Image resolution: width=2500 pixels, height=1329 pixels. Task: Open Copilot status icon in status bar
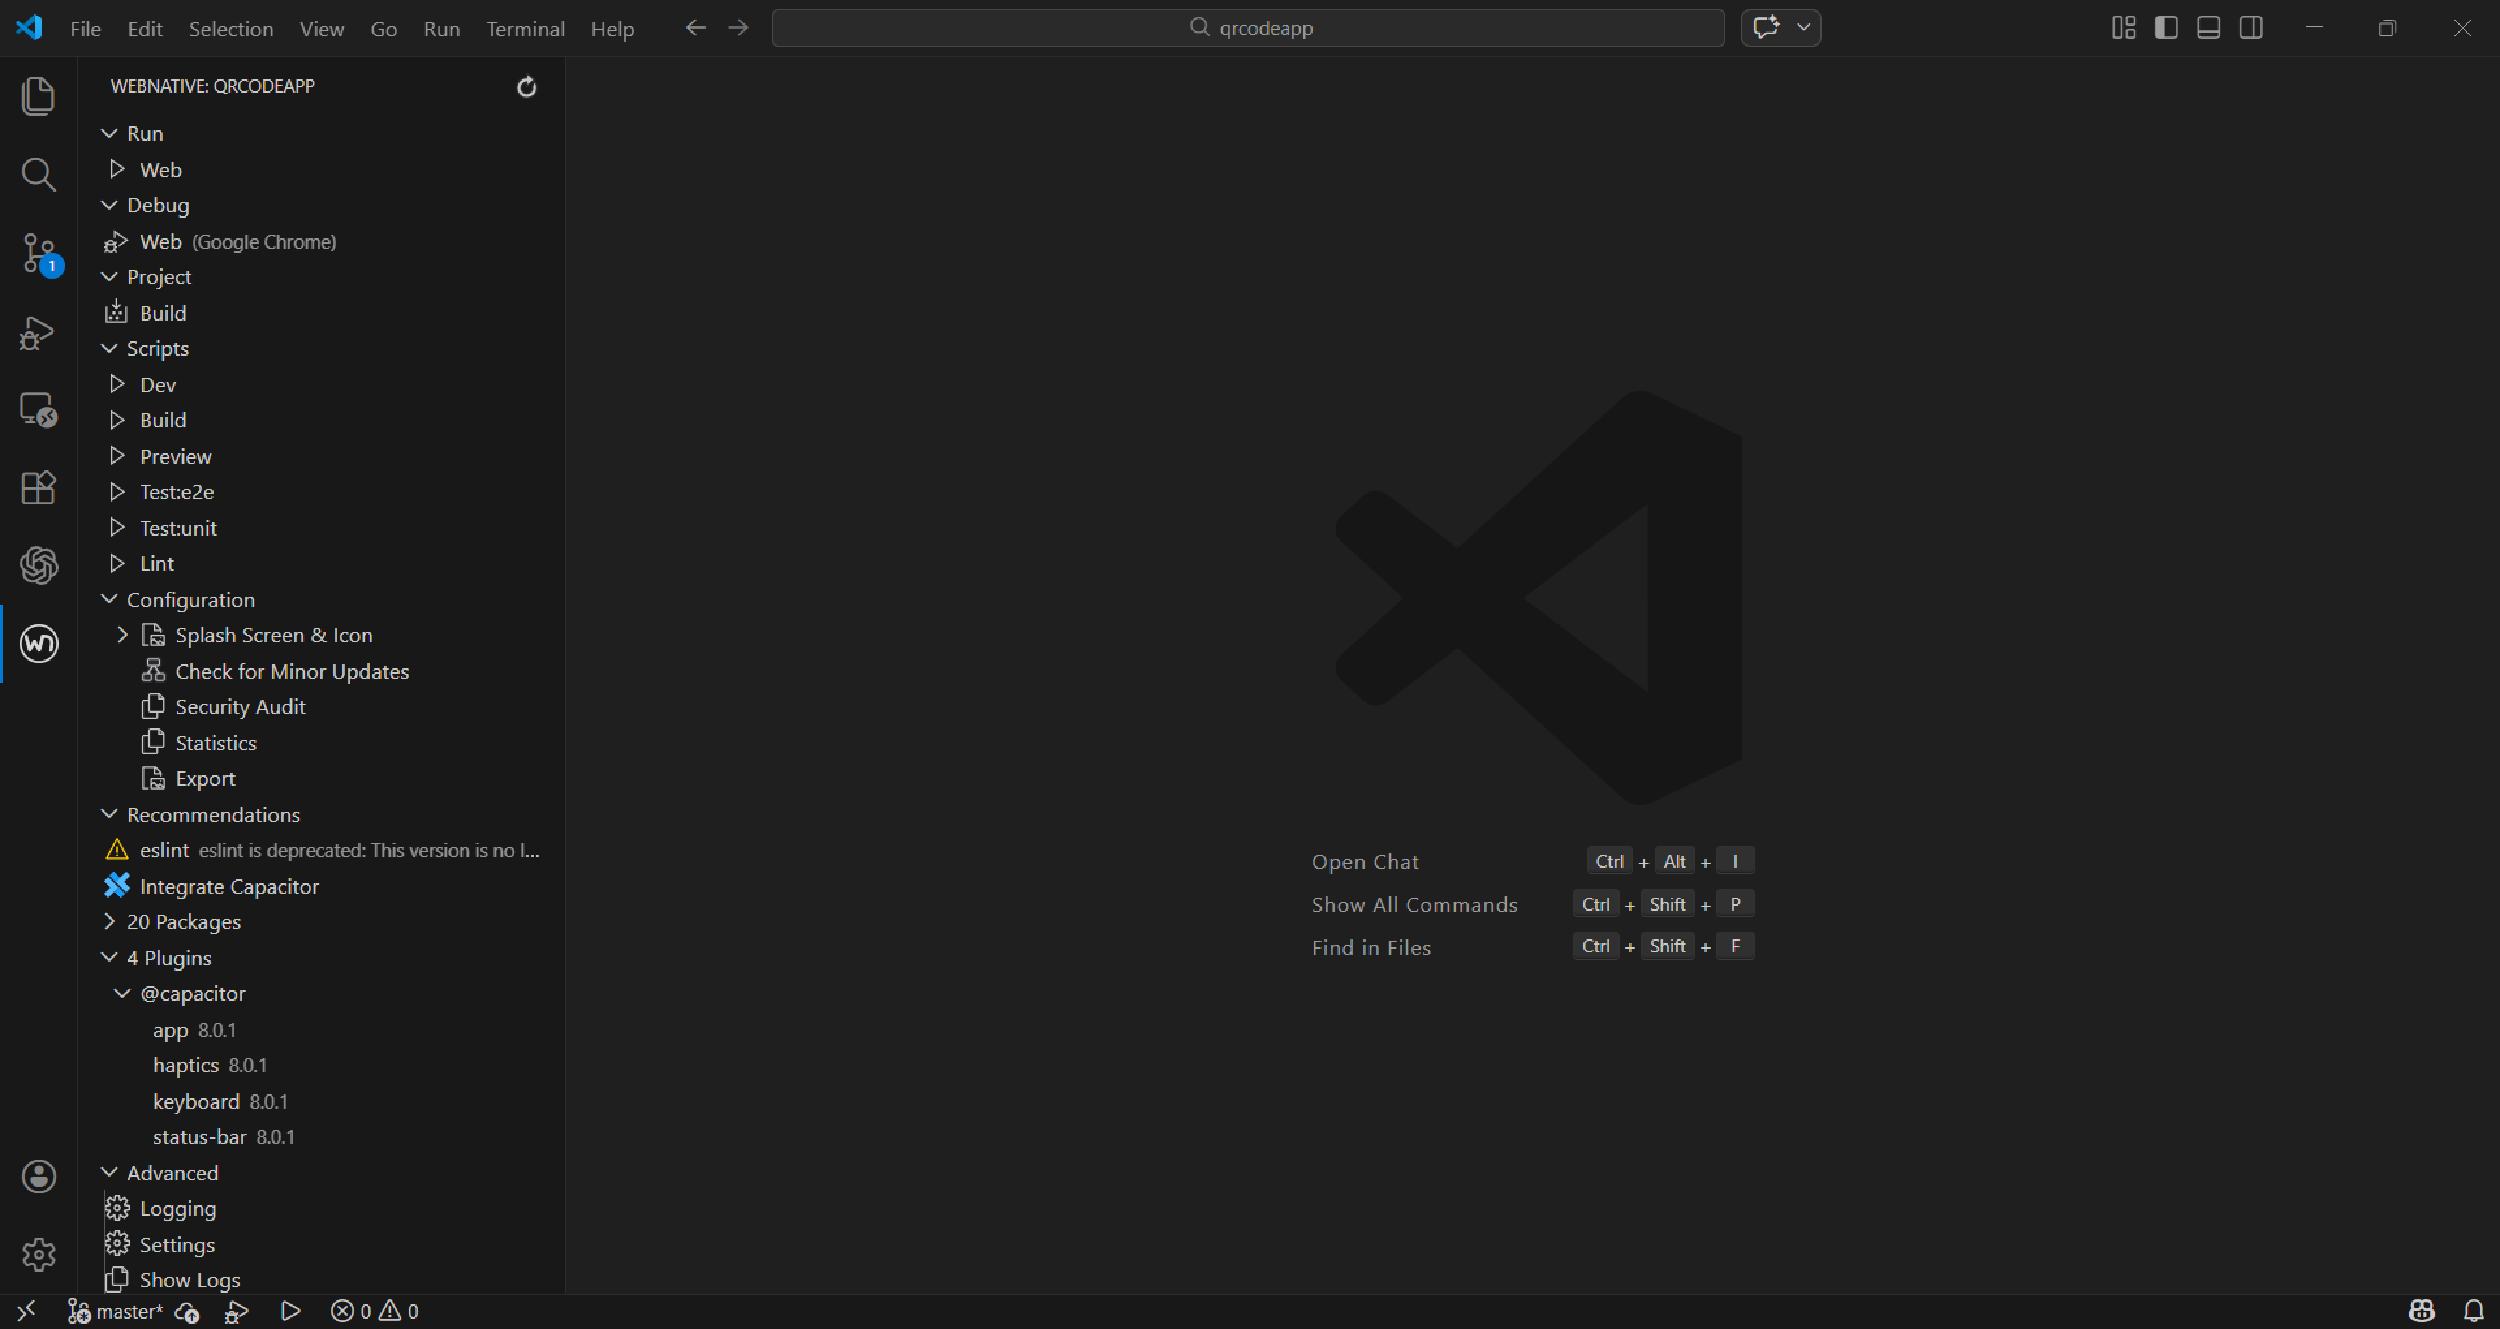coord(2422,1311)
